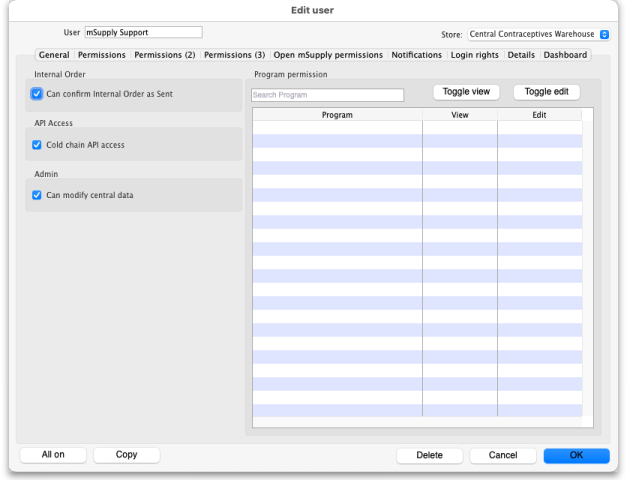The width and height of the screenshot is (627, 480).
Task: Click the Toggle view button
Action: 466,92
